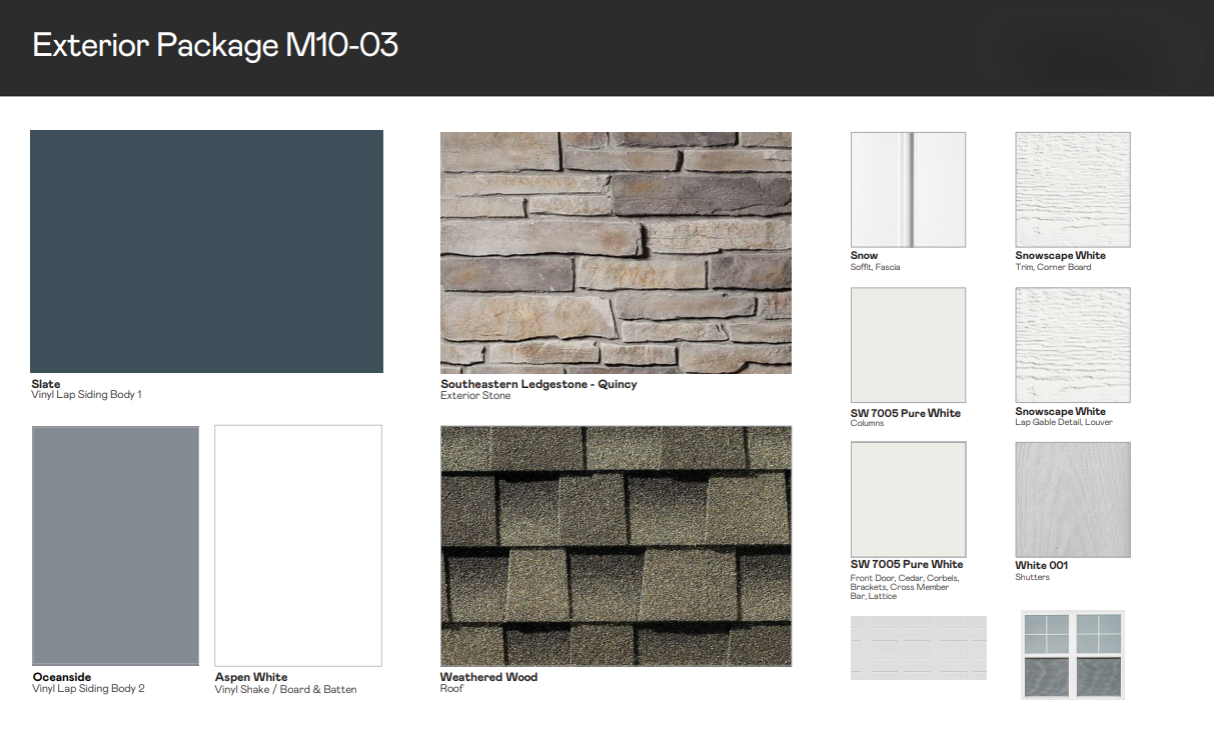
Task: Click the Weathered Wood roof shingle image
Action: point(616,546)
